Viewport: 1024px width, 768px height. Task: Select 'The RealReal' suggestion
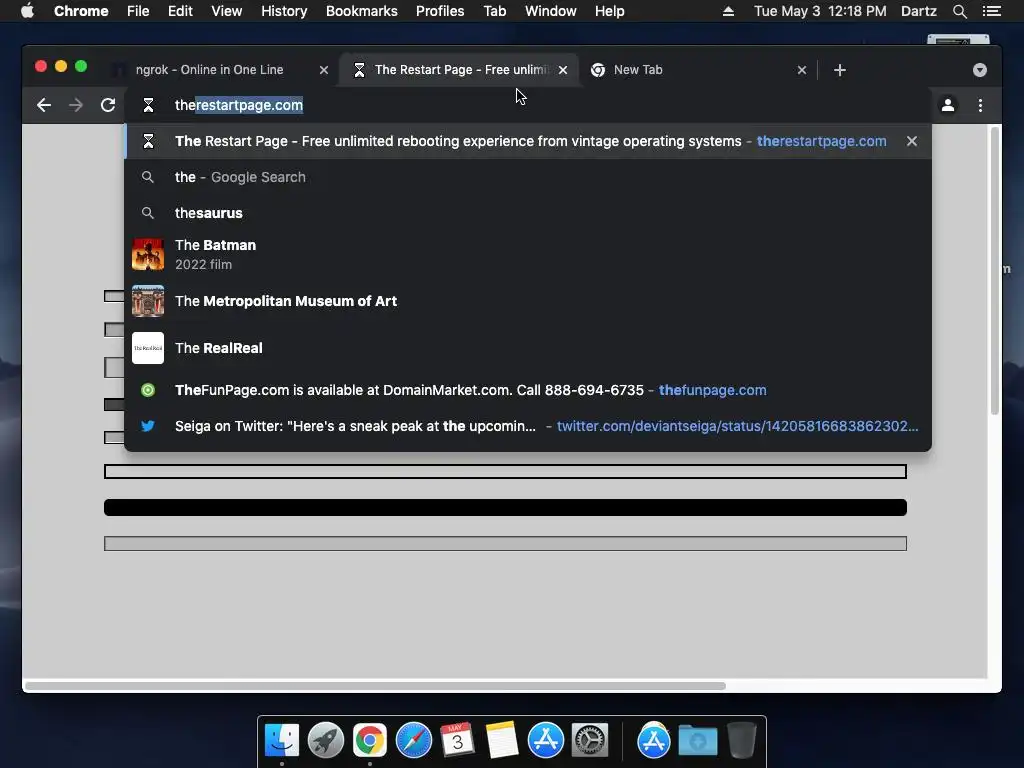pyautogui.click(x=528, y=348)
